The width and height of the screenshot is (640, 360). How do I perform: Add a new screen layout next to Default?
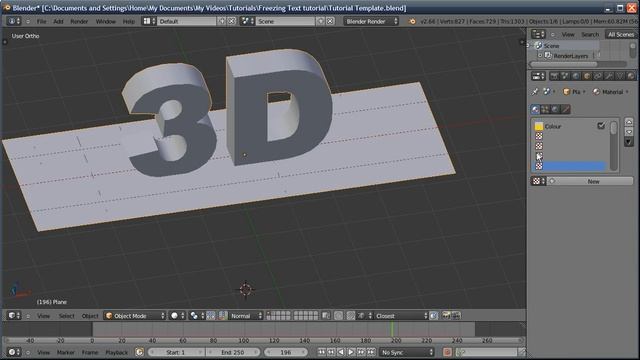222,21
